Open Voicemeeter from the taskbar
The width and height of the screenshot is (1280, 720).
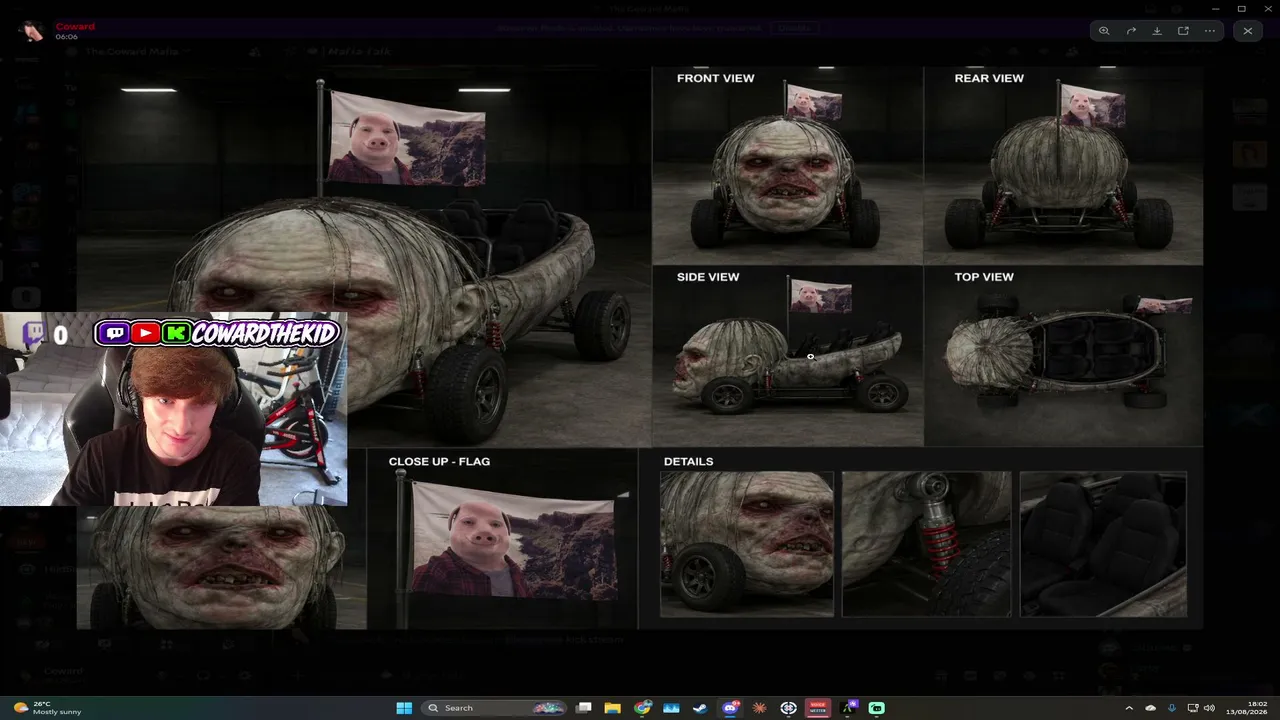(x=818, y=708)
